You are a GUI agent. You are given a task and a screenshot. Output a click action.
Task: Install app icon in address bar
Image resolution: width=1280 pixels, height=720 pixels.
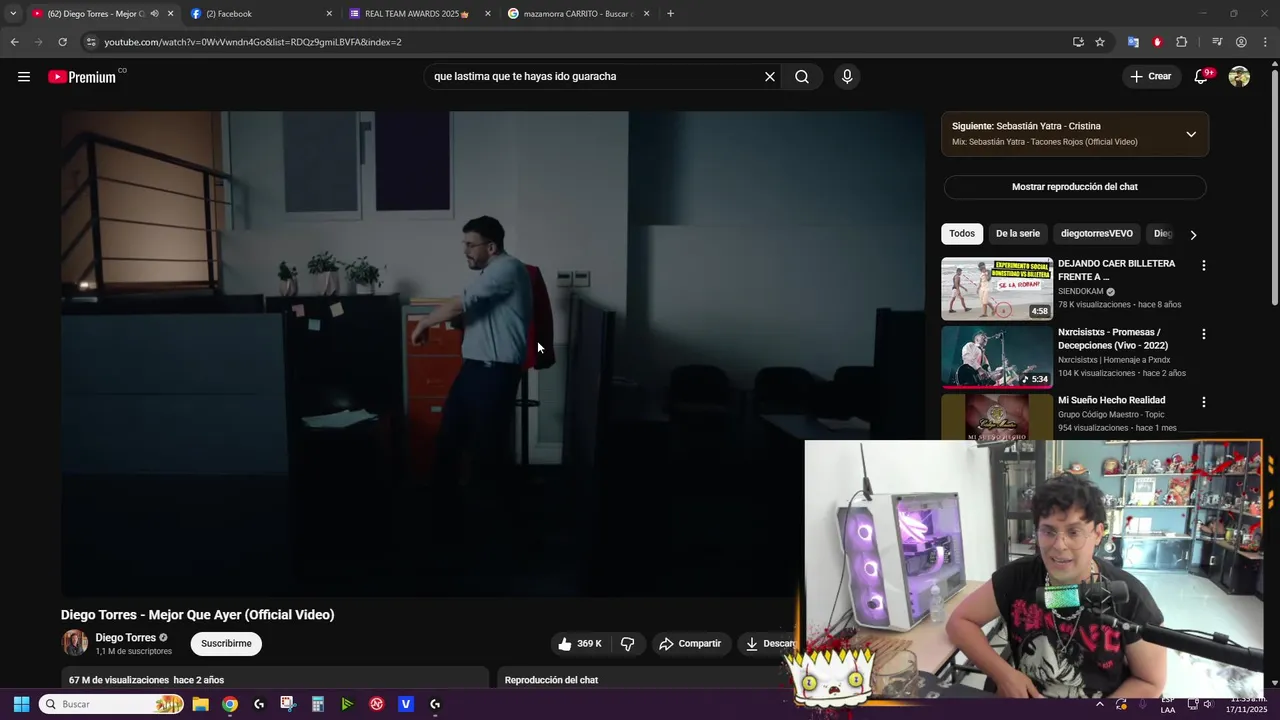1078,42
